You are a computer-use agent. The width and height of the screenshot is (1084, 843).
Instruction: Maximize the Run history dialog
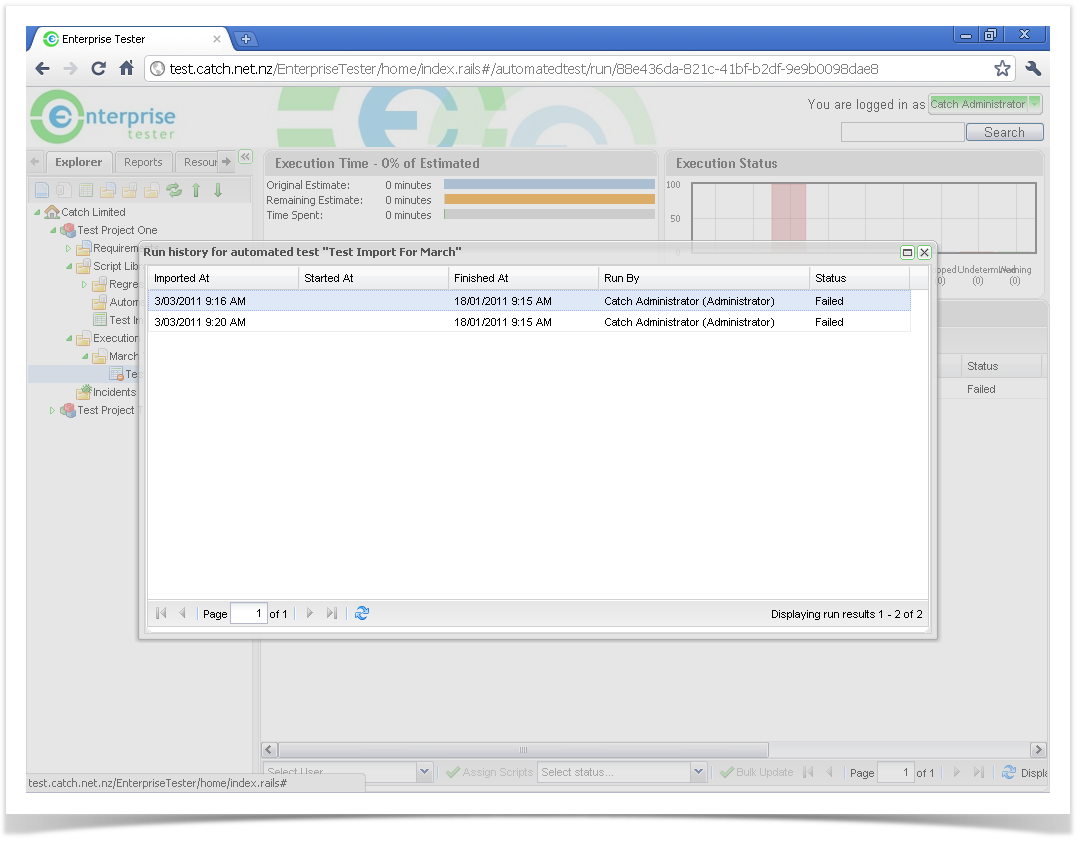[x=907, y=253]
